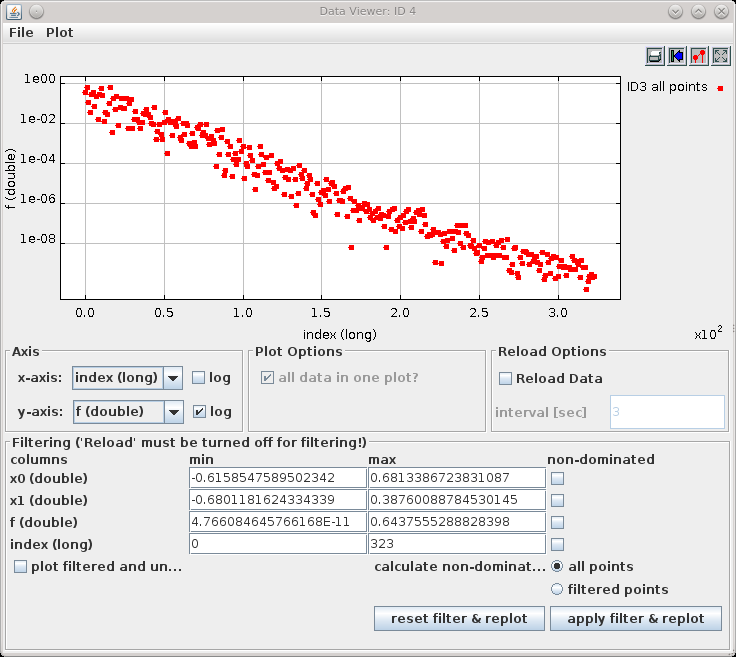Disable log scale for y-axis
The width and height of the screenshot is (736, 657).
[199, 412]
